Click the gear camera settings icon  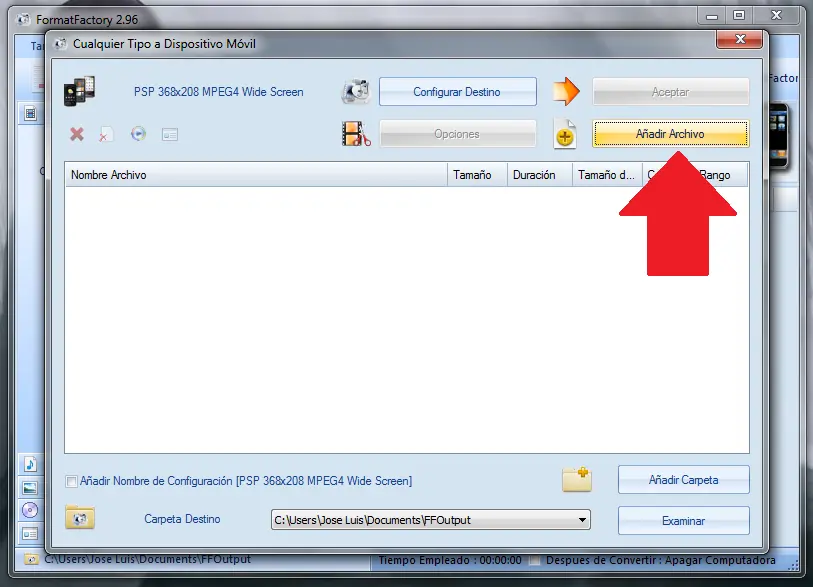[x=356, y=91]
